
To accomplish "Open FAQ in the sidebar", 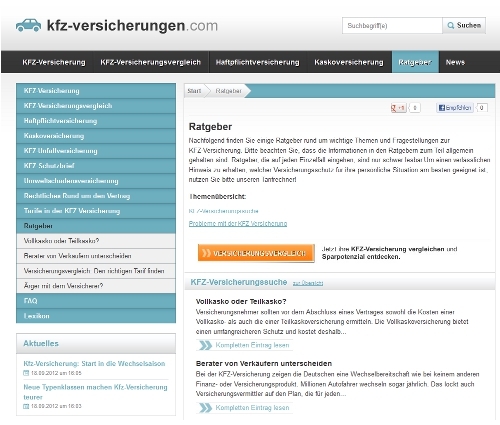I will (96, 301).
